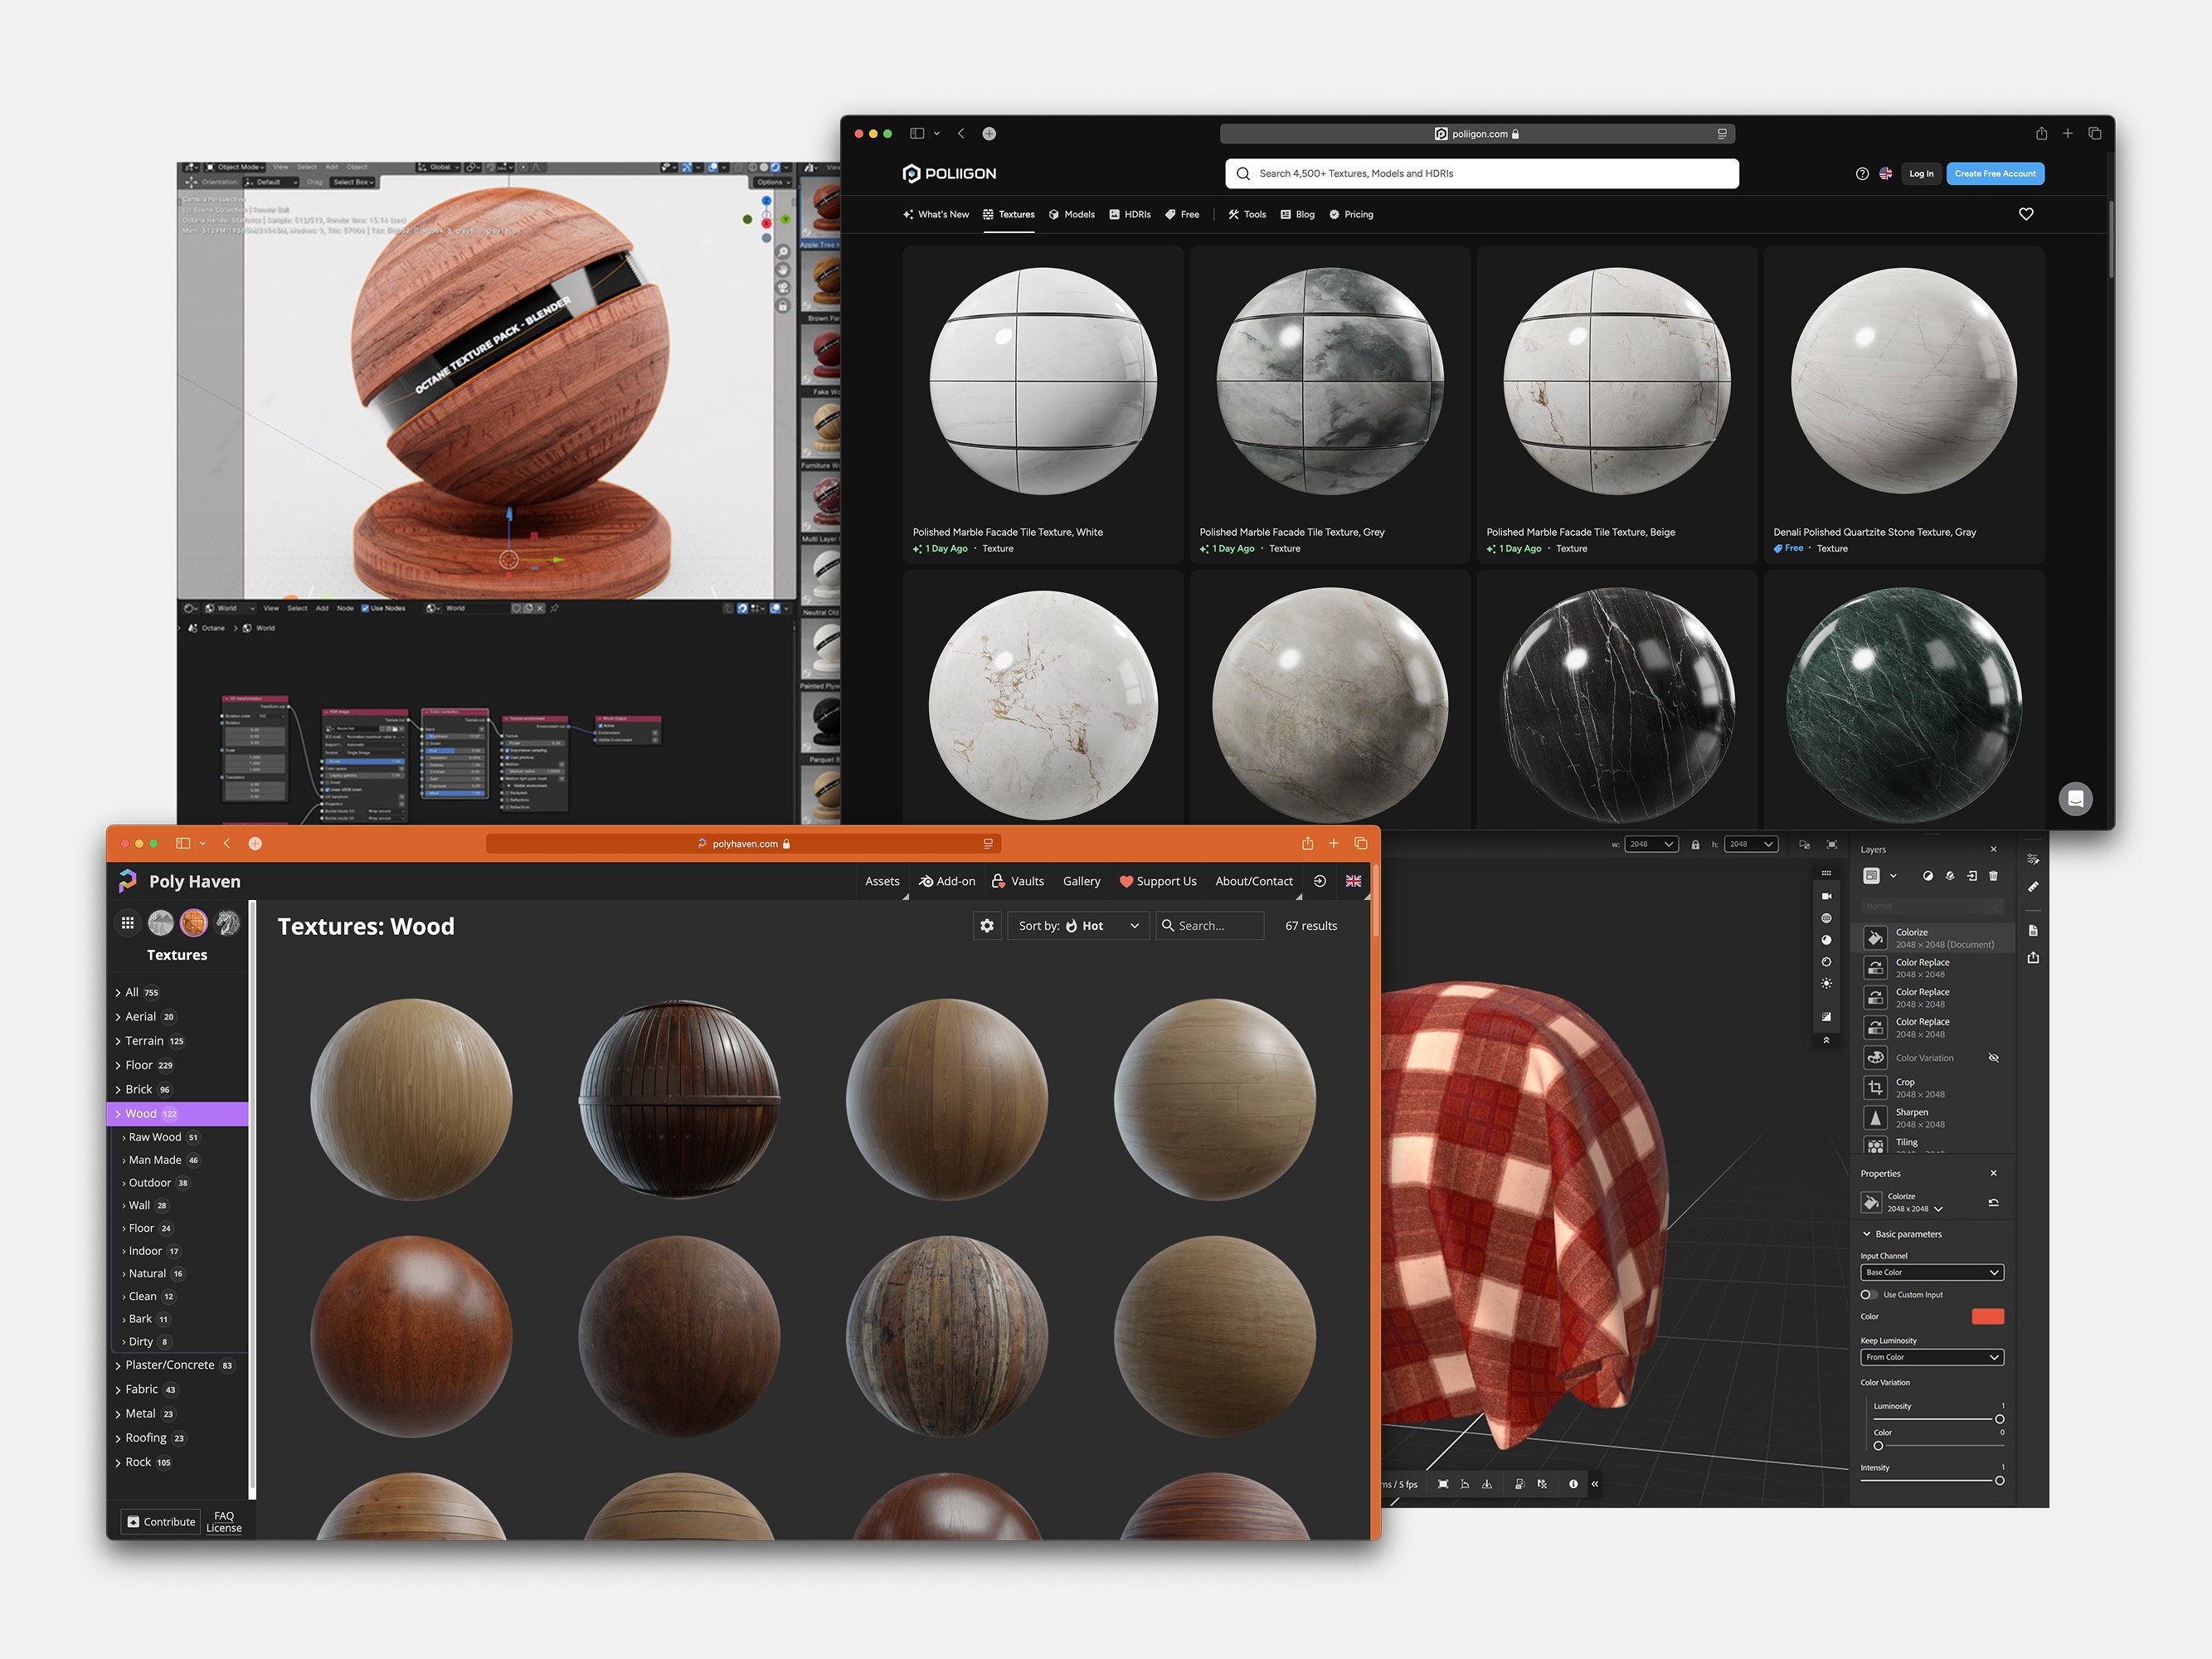Click the sun lighting icon in viewport
Screen dimensions: 2212x1659
point(1826,984)
